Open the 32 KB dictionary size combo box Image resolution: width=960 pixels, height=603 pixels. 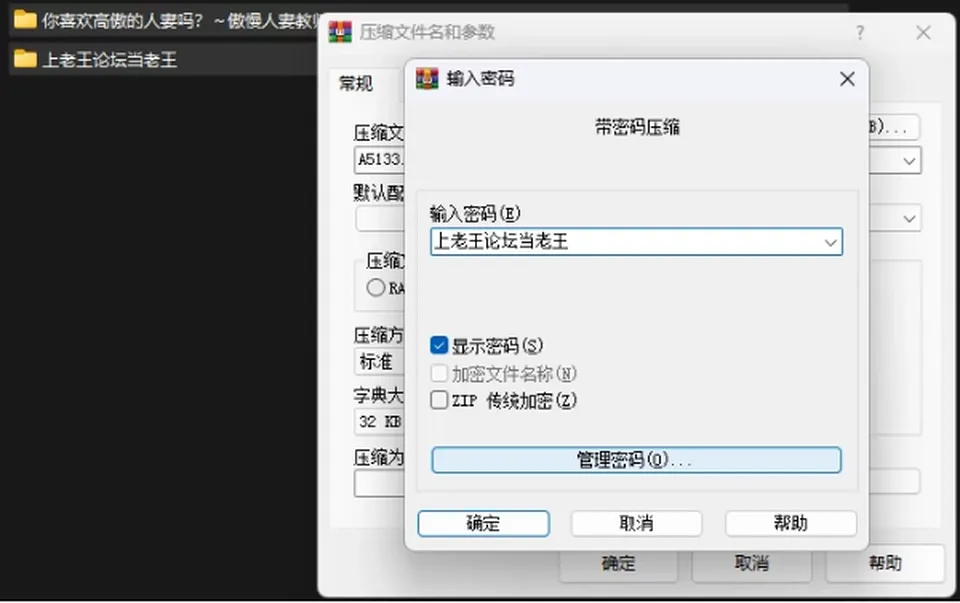[x=380, y=422]
